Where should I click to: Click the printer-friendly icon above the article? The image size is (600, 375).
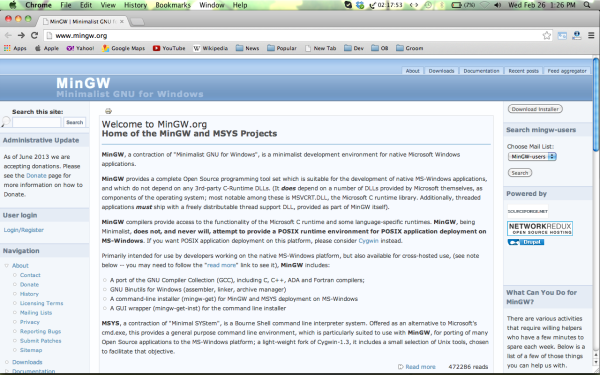pos(108,111)
